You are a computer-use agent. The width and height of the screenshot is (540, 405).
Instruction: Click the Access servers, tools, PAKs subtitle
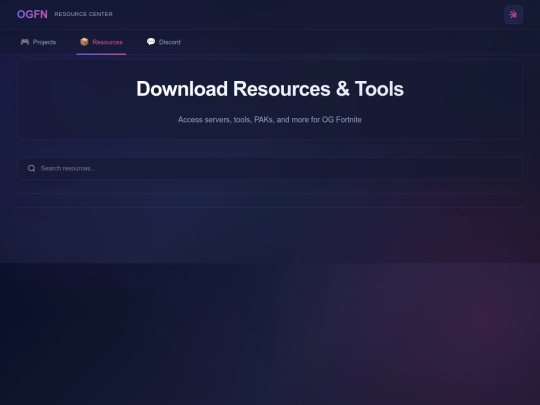[270, 120]
